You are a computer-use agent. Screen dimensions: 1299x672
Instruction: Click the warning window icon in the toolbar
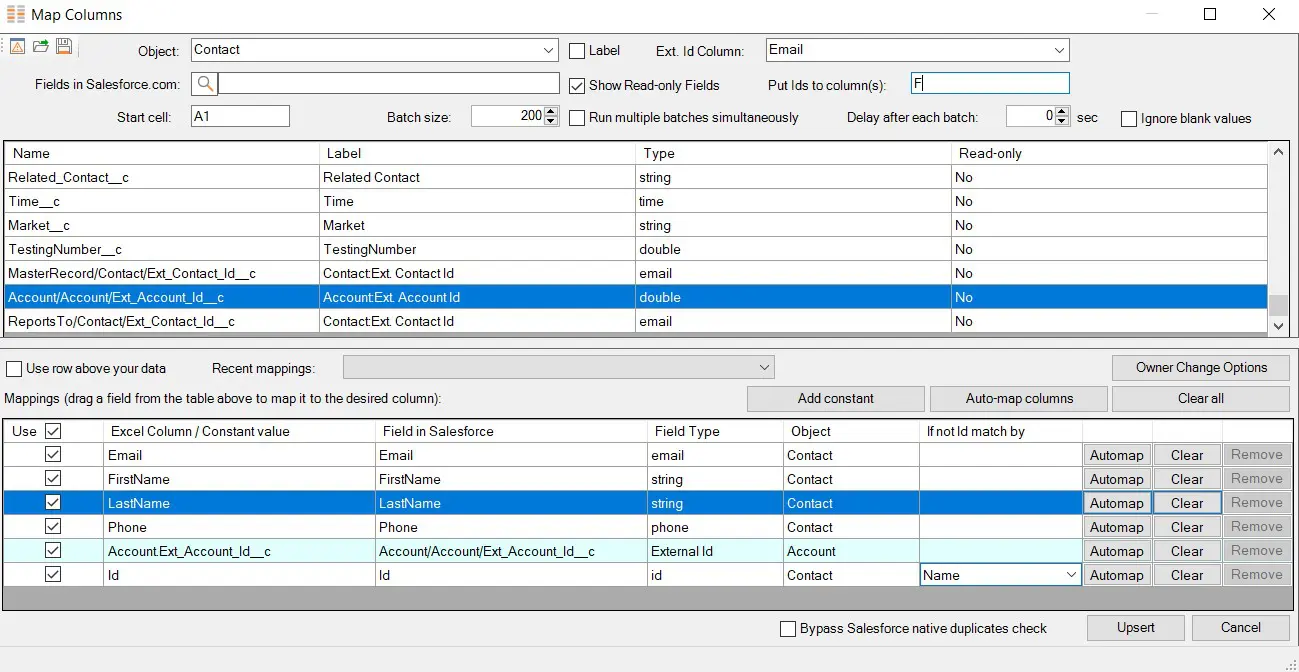[x=17, y=47]
